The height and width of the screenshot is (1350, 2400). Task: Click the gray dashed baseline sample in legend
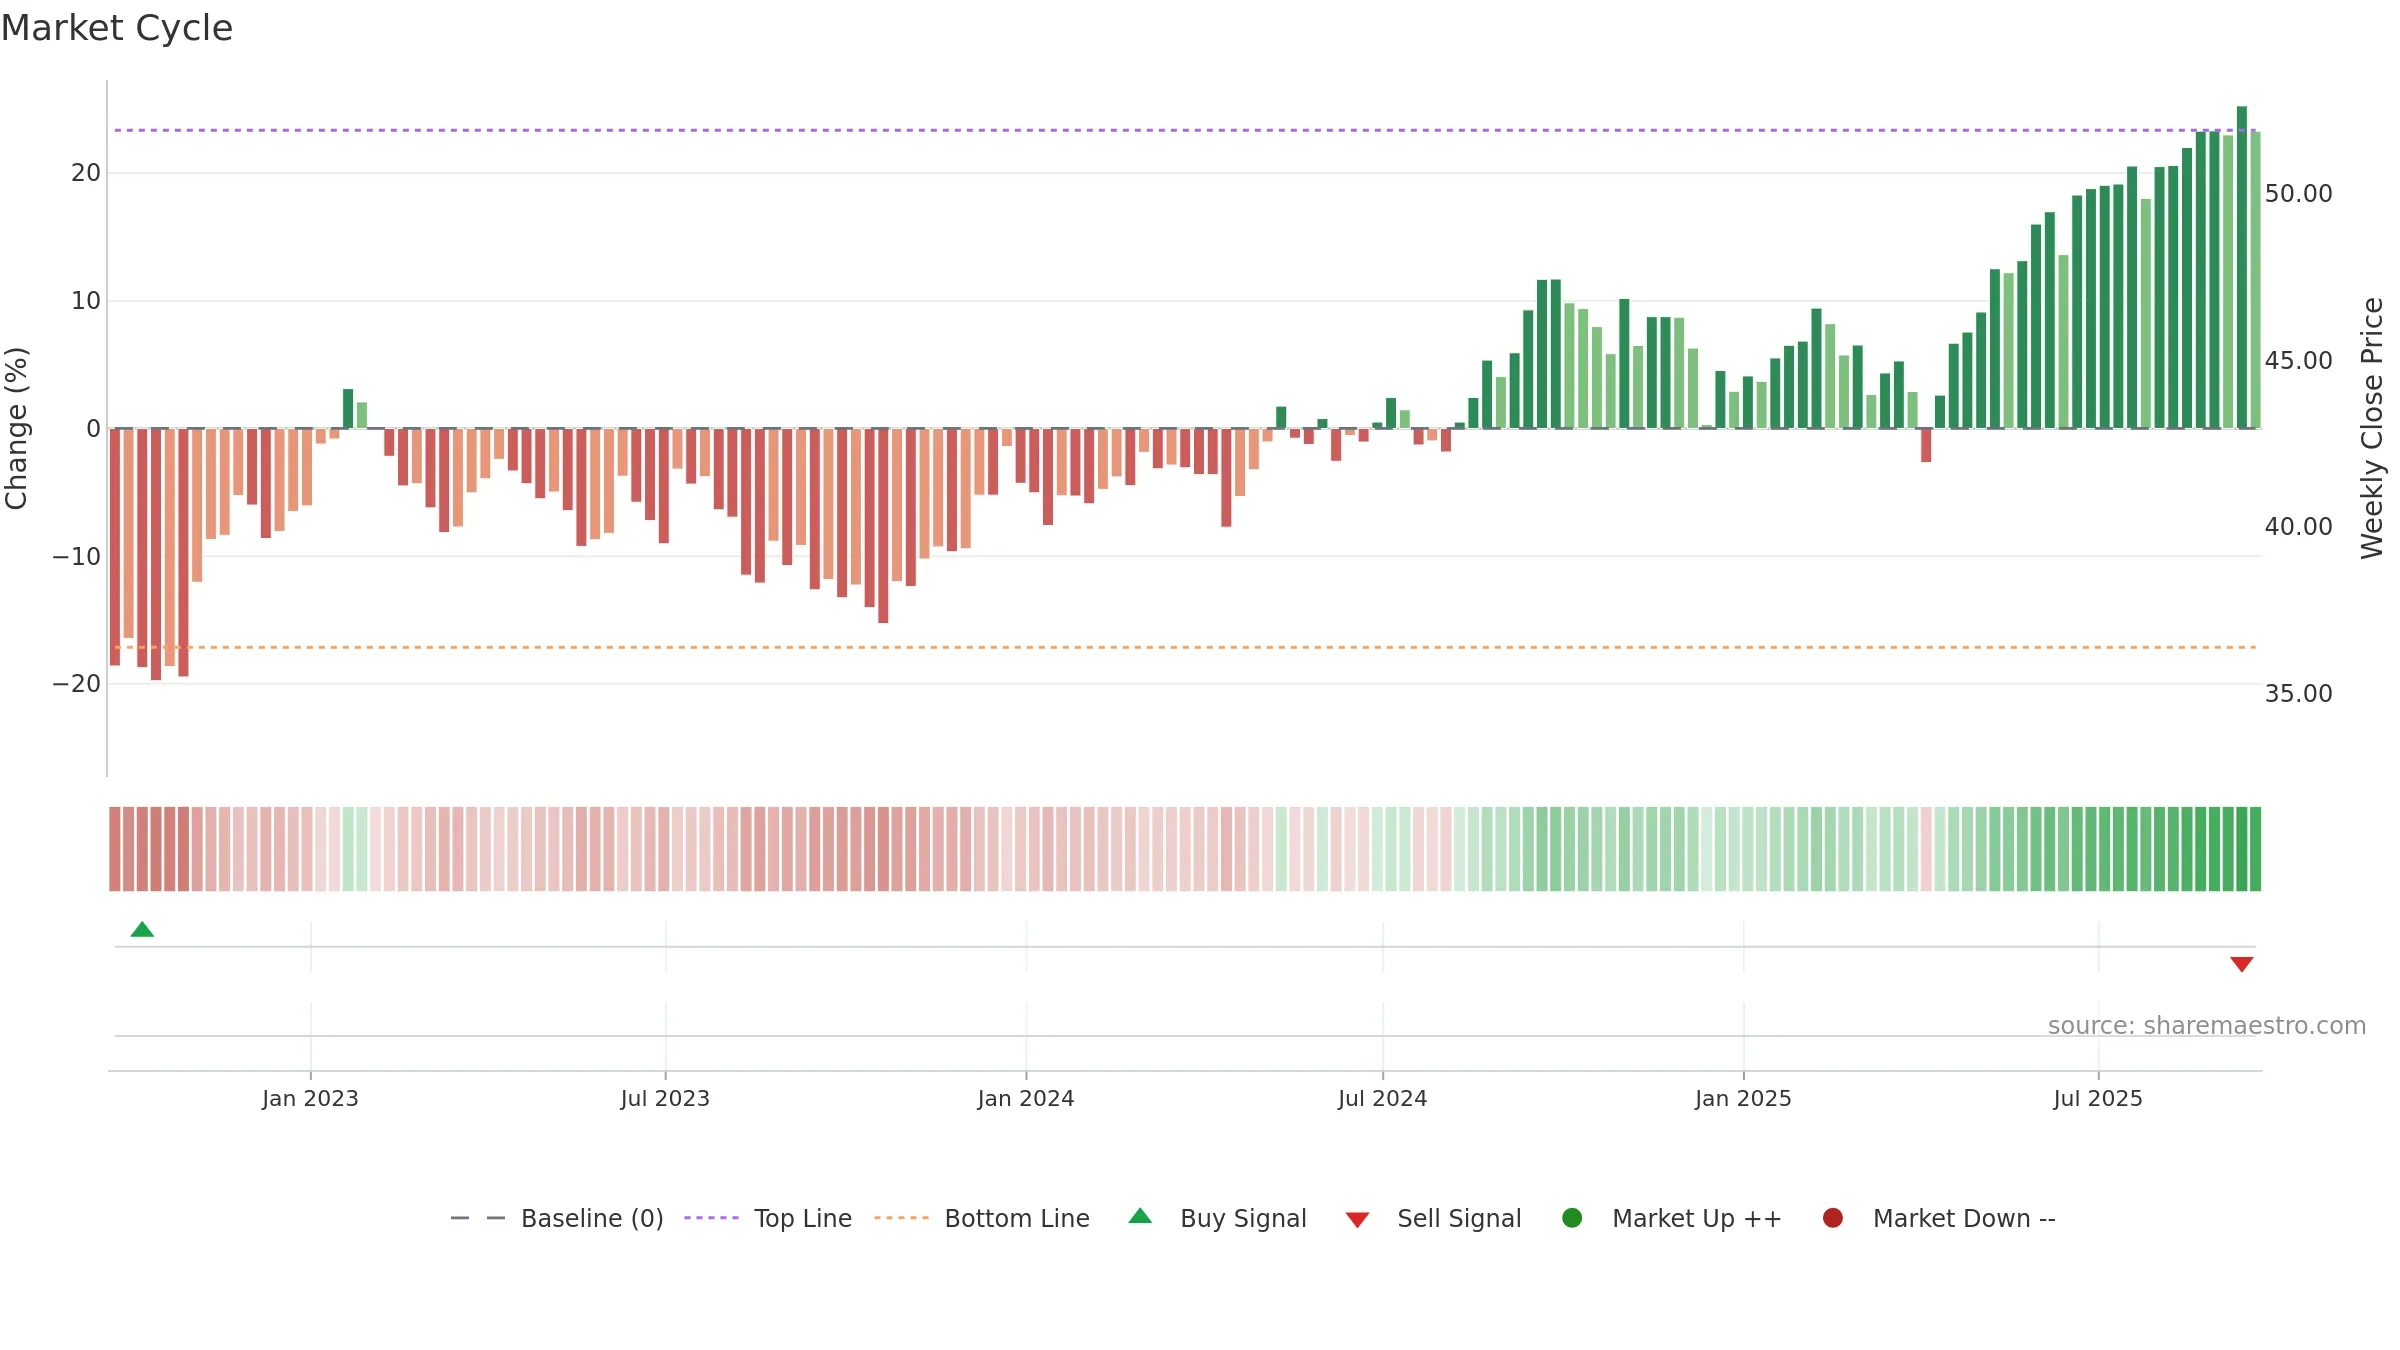pos(478,1218)
